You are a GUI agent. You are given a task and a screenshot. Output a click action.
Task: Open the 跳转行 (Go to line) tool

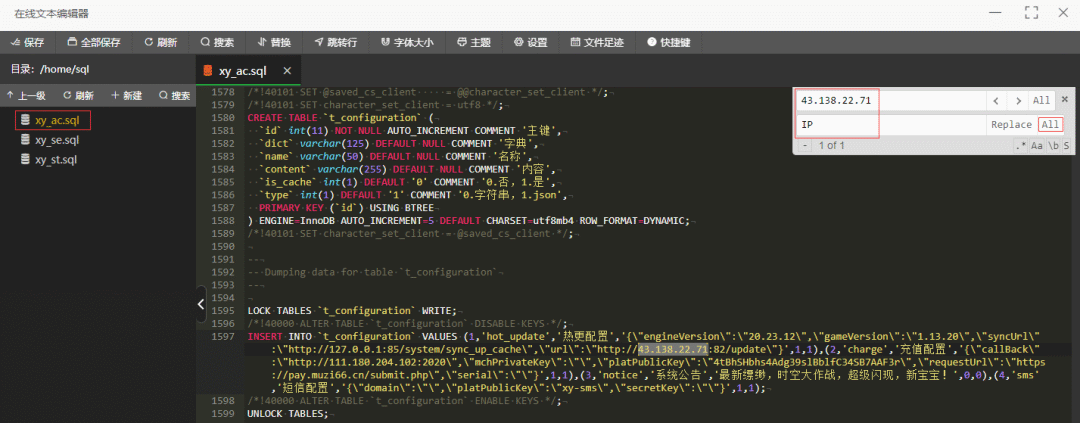335,43
